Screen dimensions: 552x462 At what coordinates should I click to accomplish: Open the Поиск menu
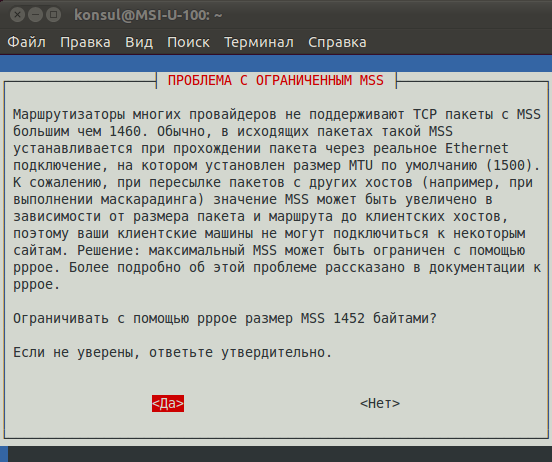188,42
